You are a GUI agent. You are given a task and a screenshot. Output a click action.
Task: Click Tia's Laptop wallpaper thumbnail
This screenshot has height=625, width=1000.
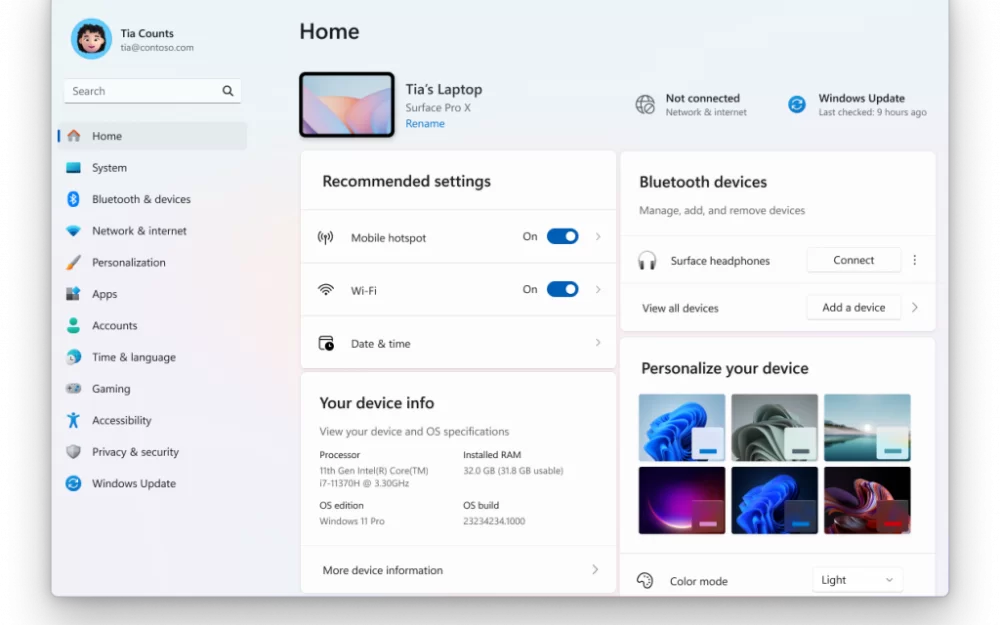click(347, 105)
